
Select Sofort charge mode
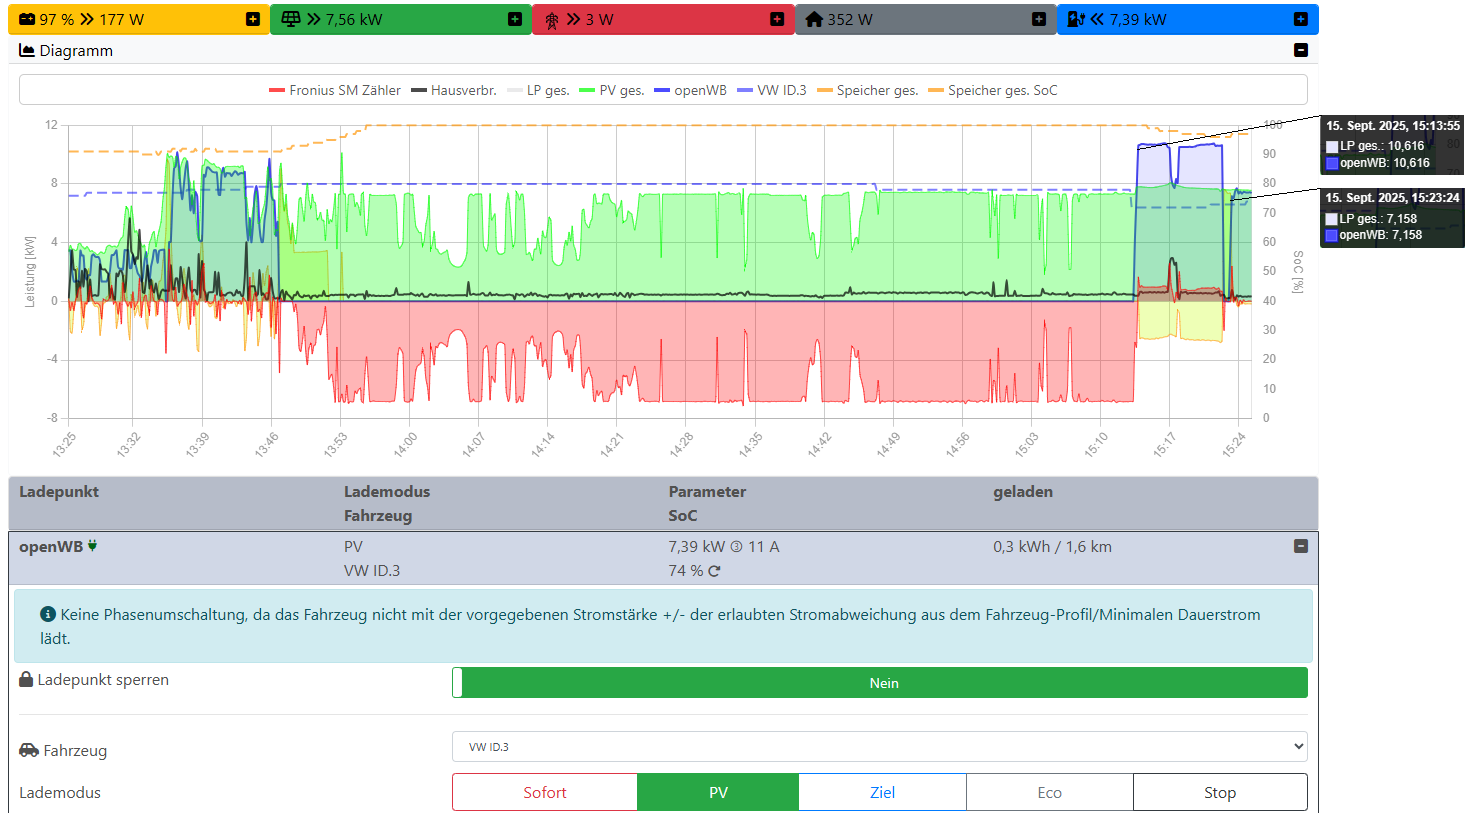[545, 792]
